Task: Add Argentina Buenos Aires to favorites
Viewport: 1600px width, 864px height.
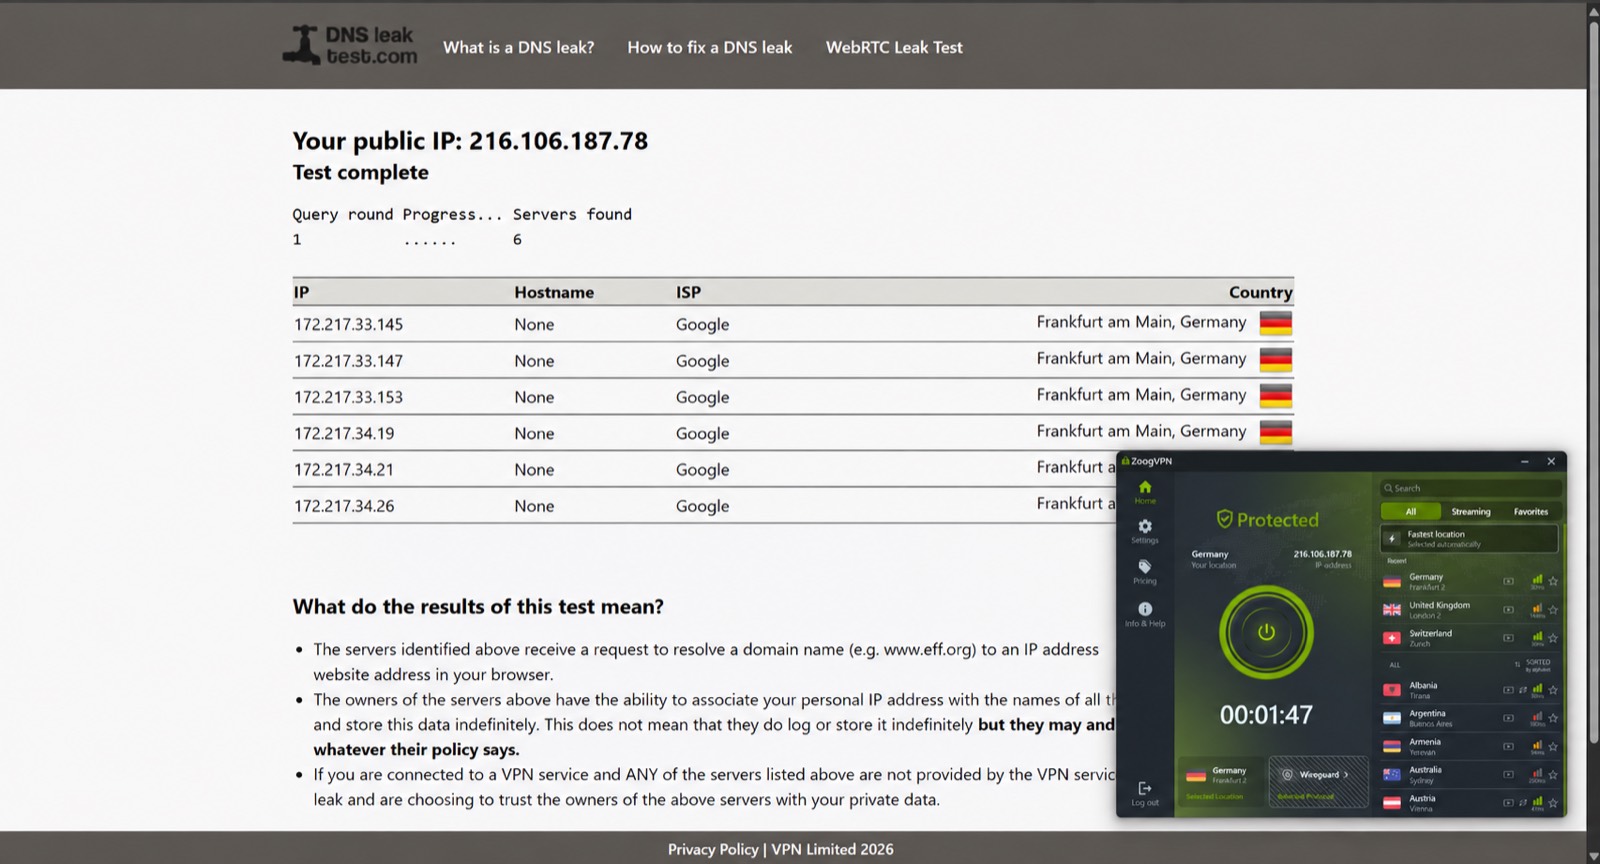Action: (x=1553, y=718)
